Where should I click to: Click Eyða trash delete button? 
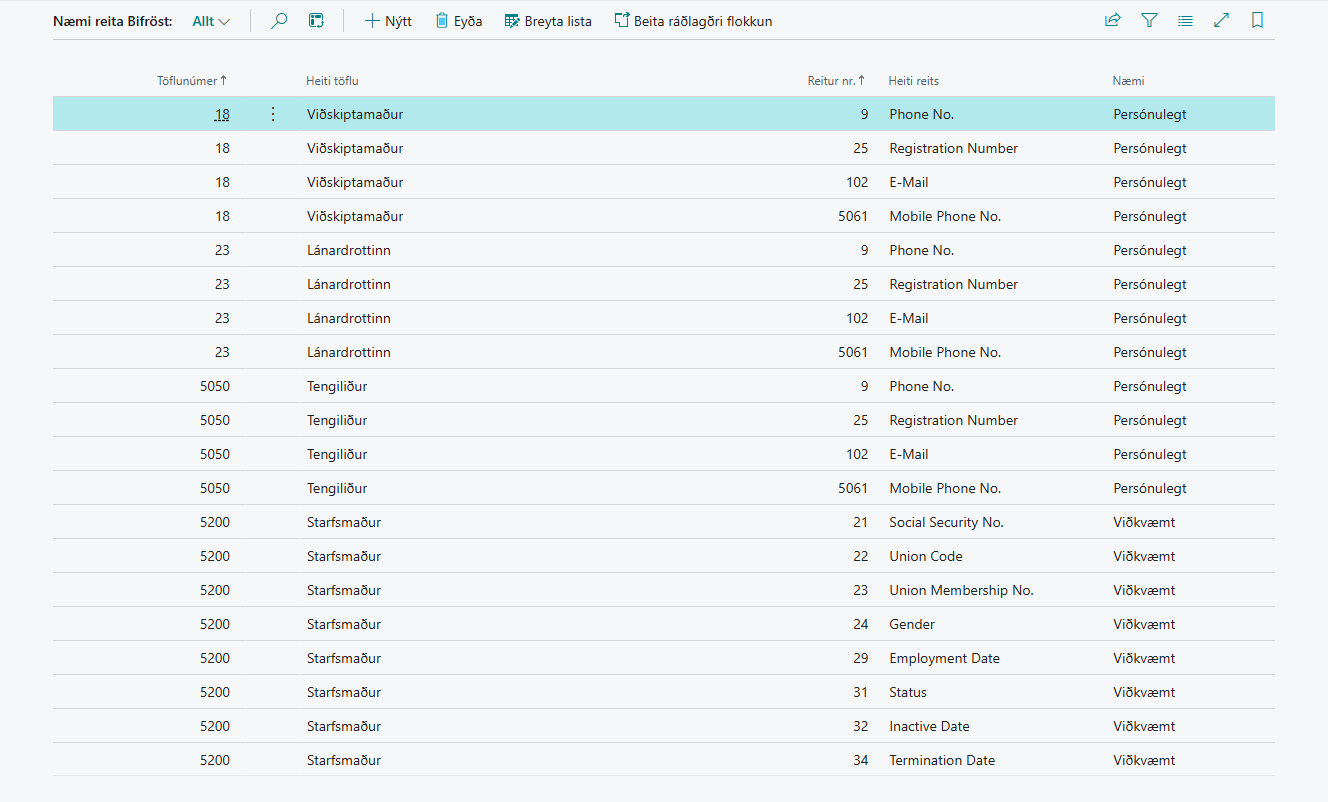(459, 21)
